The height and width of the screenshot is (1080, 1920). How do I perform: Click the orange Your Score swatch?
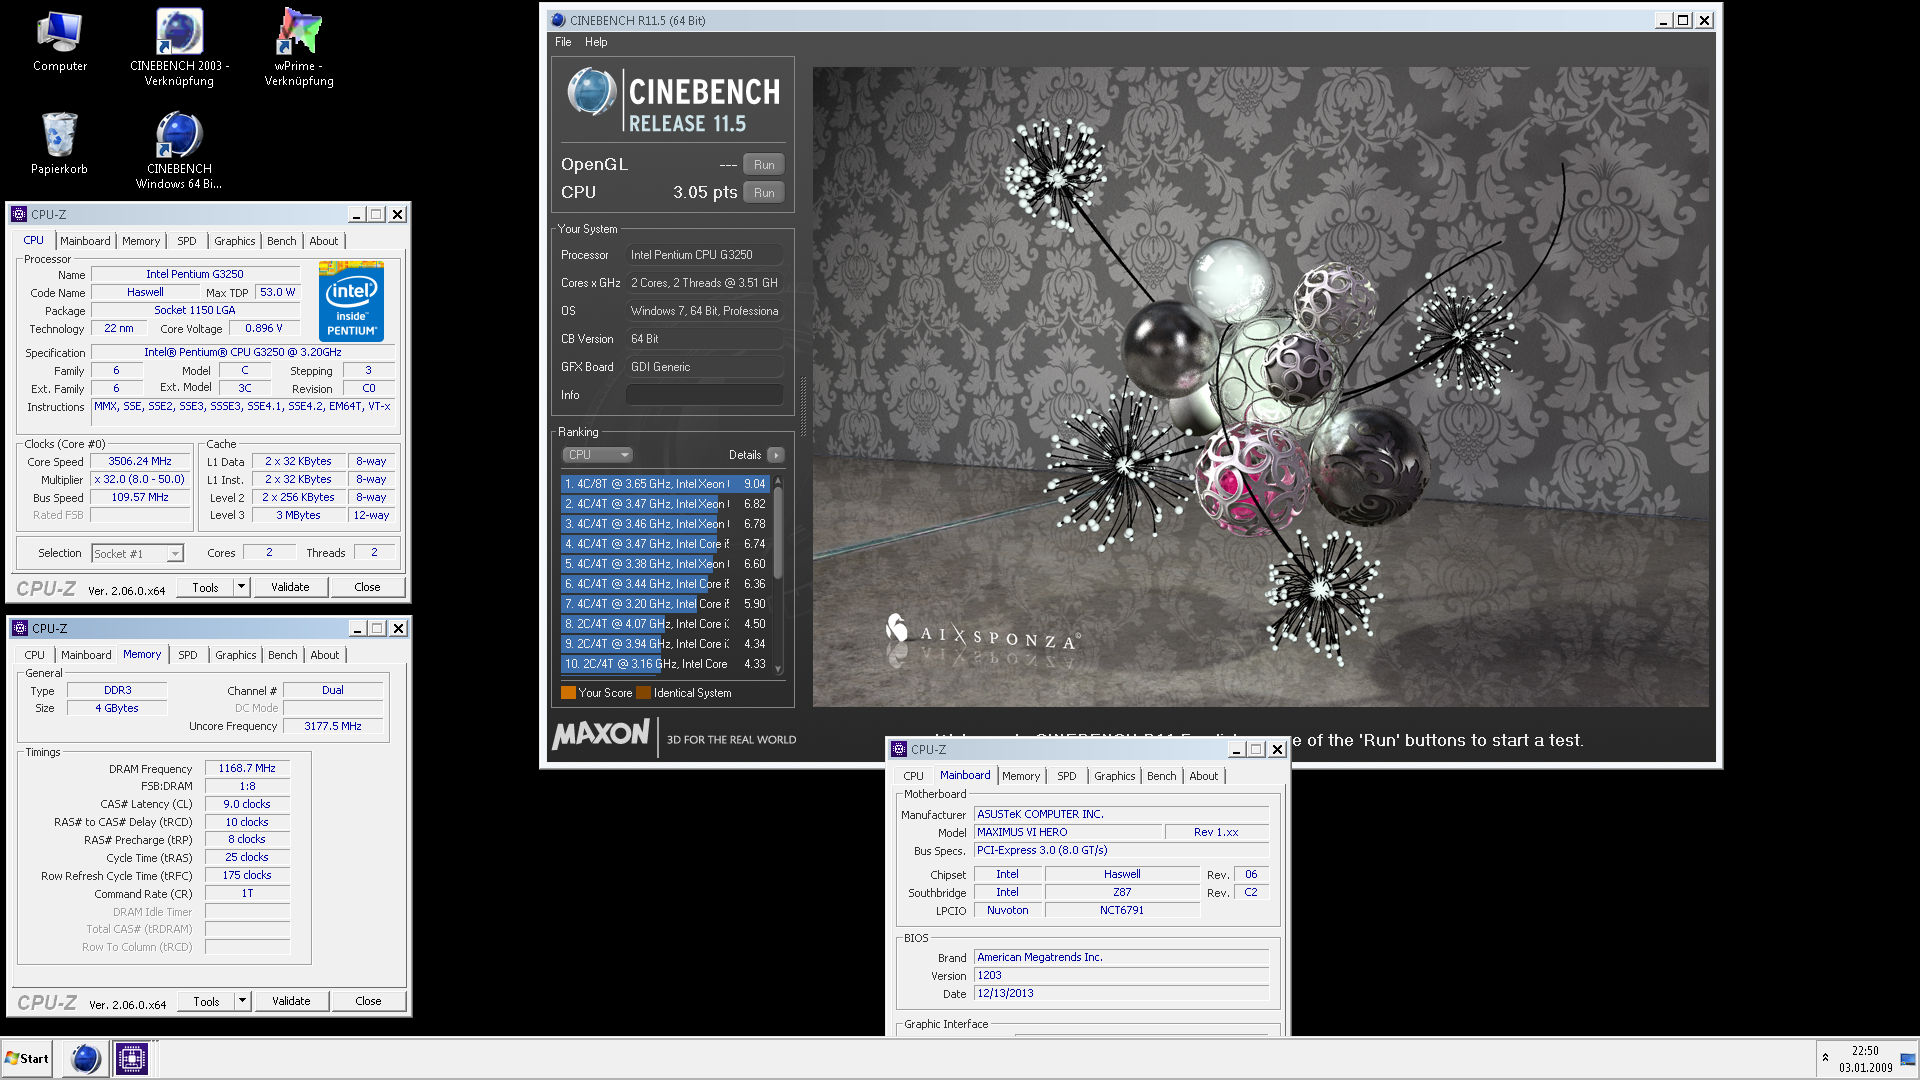568,693
